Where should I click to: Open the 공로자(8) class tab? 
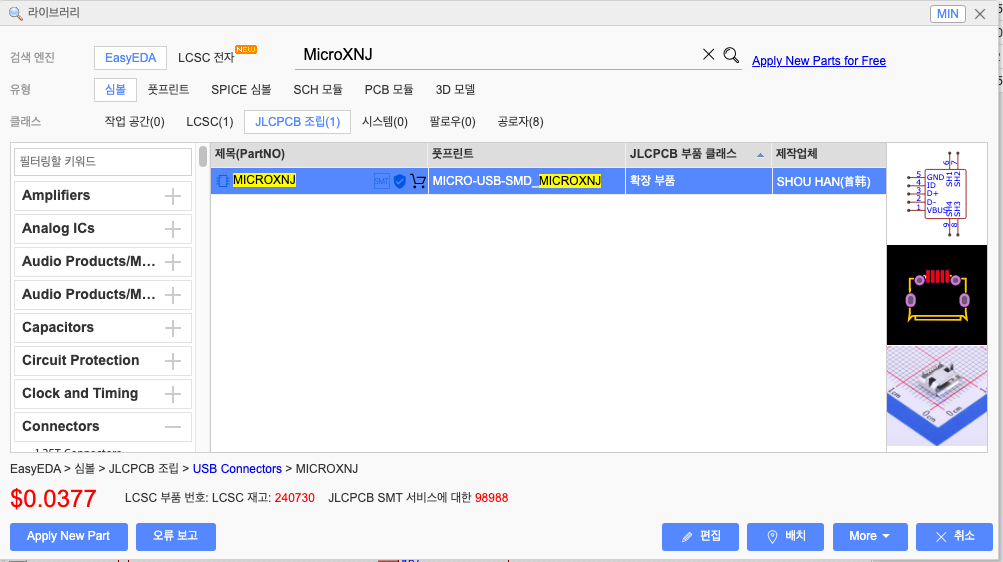click(x=521, y=121)
